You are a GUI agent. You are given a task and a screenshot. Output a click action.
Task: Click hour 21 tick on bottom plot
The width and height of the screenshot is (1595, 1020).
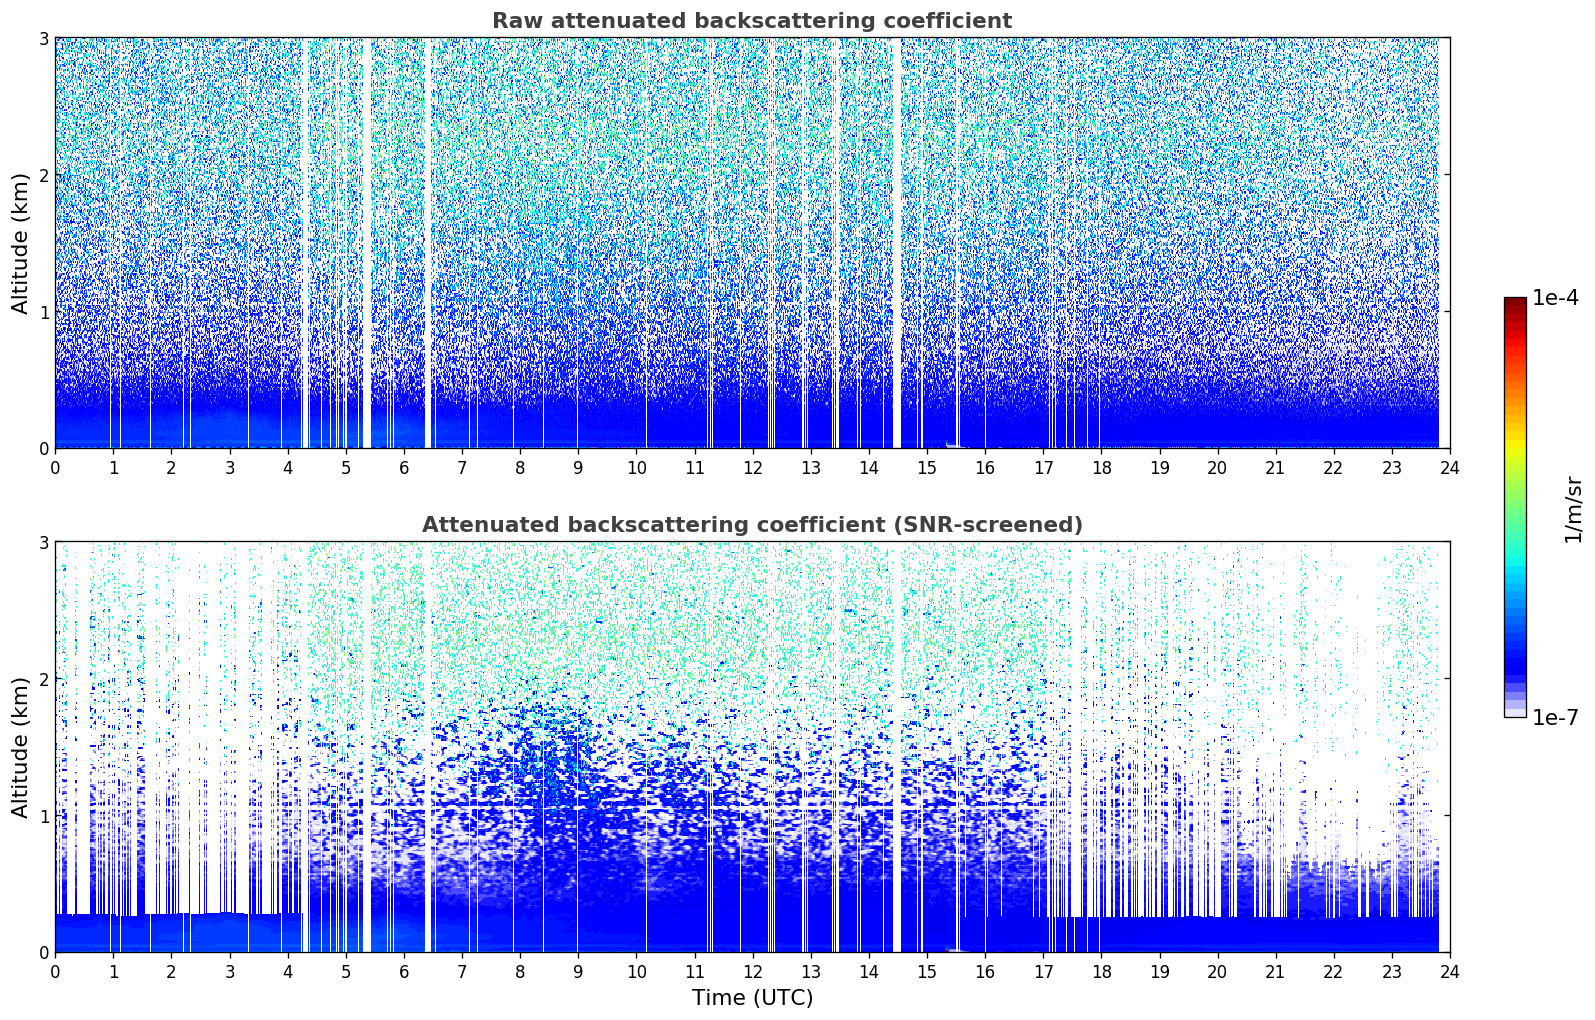coord(1275,971)
